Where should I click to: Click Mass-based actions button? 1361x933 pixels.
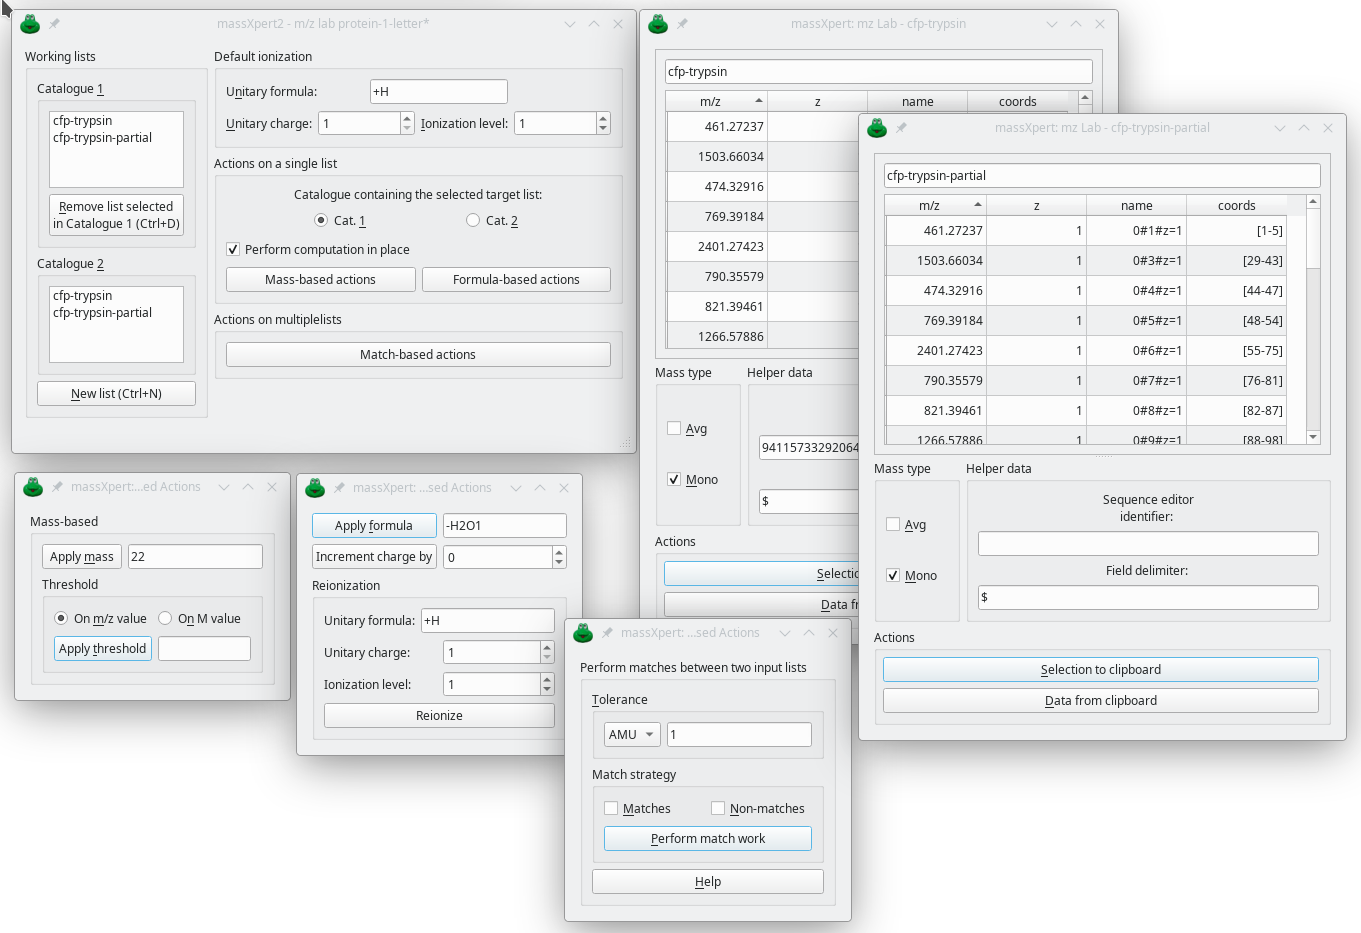[x=320, y=279]
